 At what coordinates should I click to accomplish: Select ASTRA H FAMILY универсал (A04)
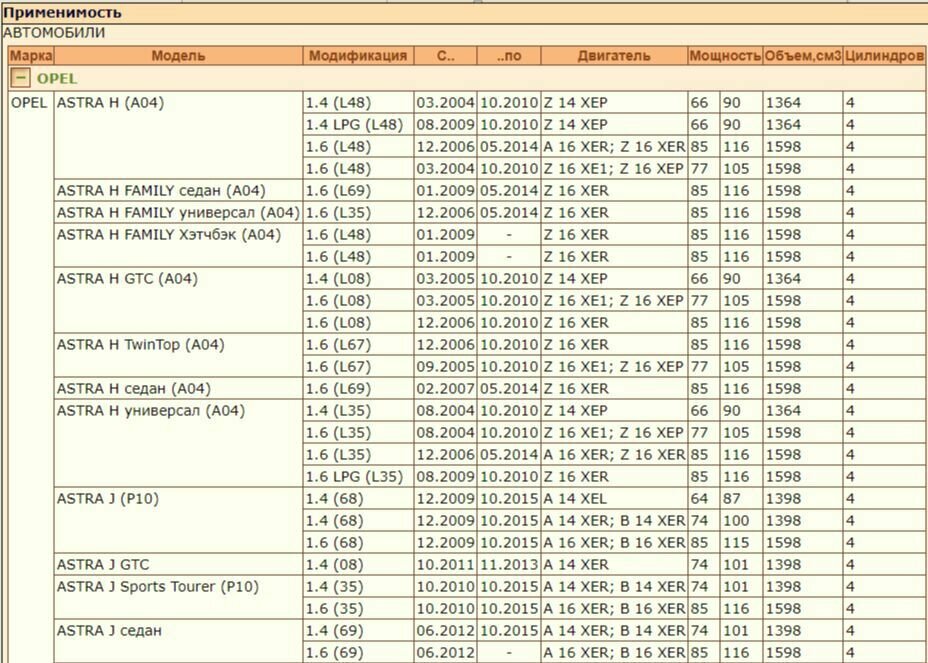[178, 213]
